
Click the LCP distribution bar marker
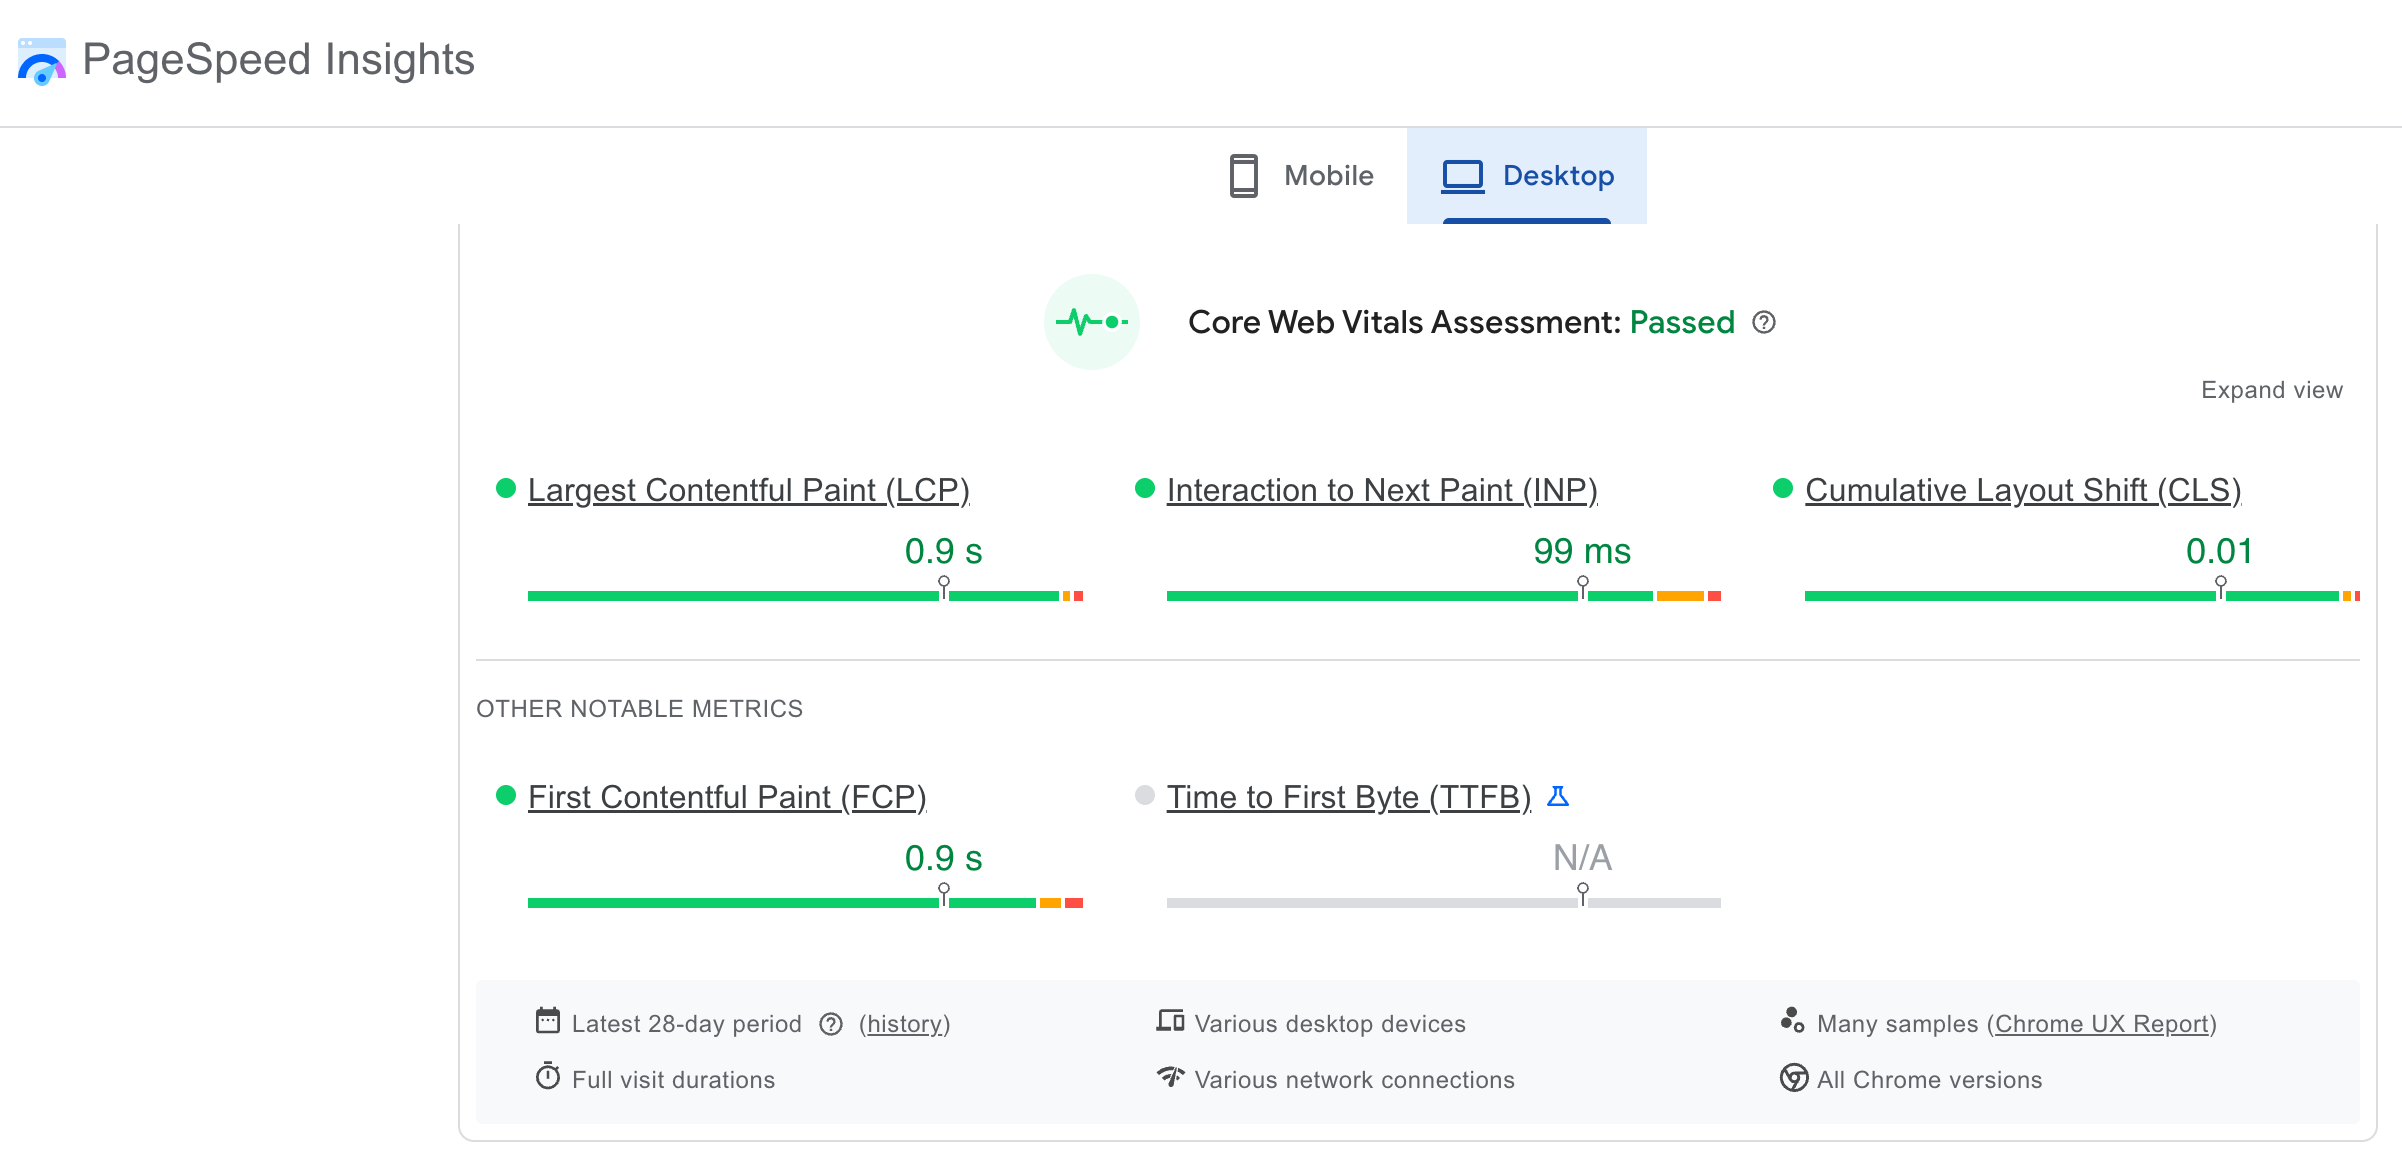[944, 587]
